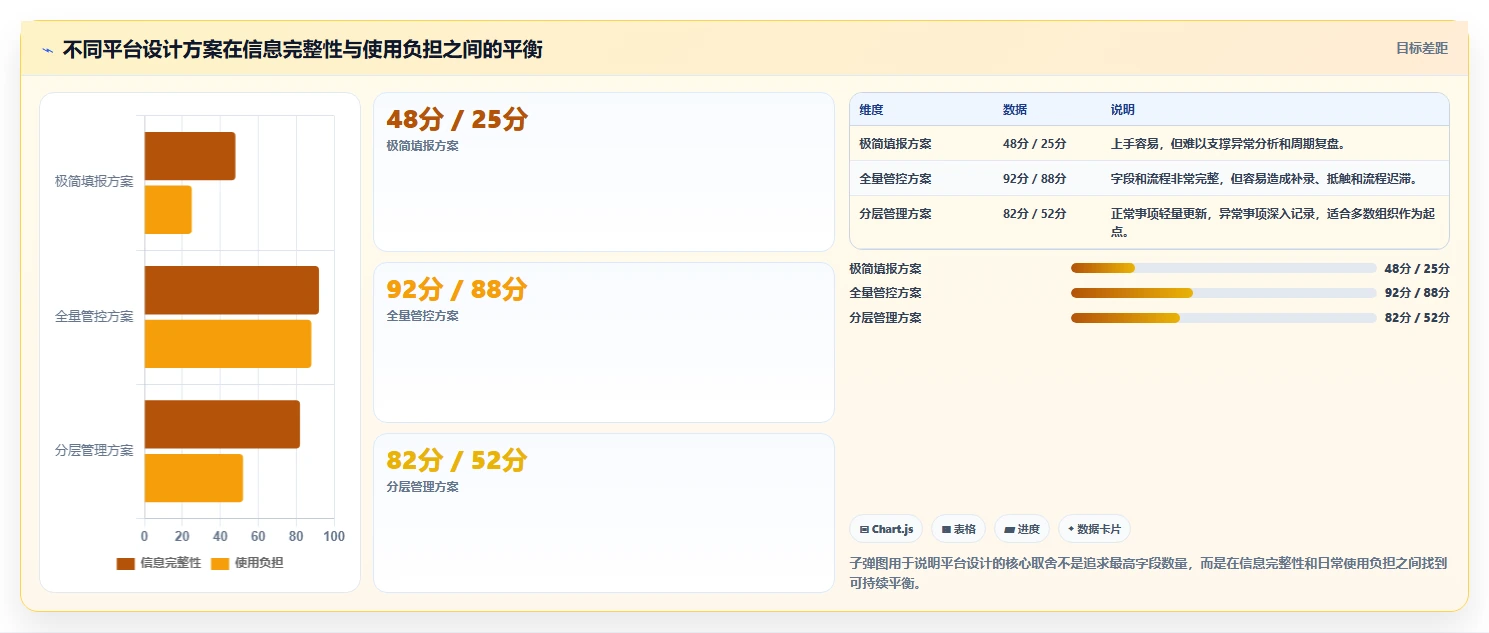Click progress value 82分 / 52分
This screenshot has width=1489, height=633.
pyautogui.click(x=1417, y=318)
